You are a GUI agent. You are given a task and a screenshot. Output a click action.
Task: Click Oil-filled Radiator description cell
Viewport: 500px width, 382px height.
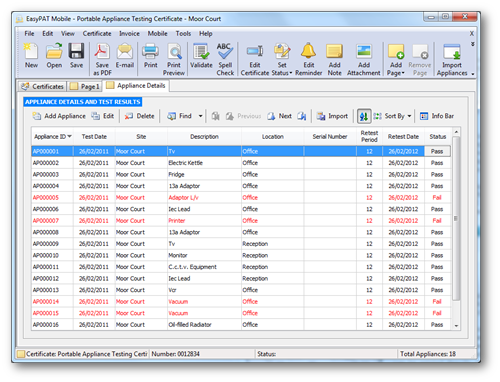(x=204, y=325)
